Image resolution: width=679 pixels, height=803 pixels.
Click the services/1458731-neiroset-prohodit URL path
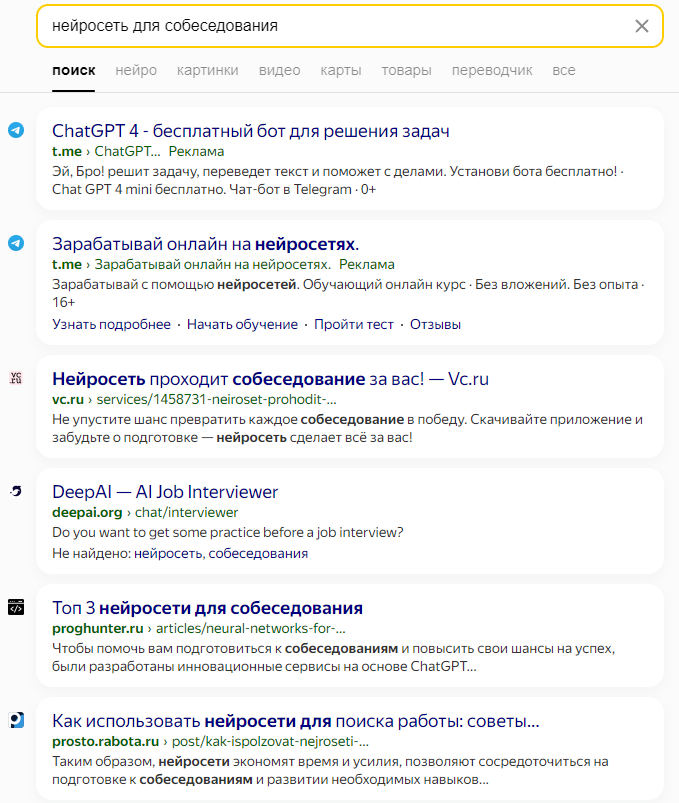tap(216, 399)
